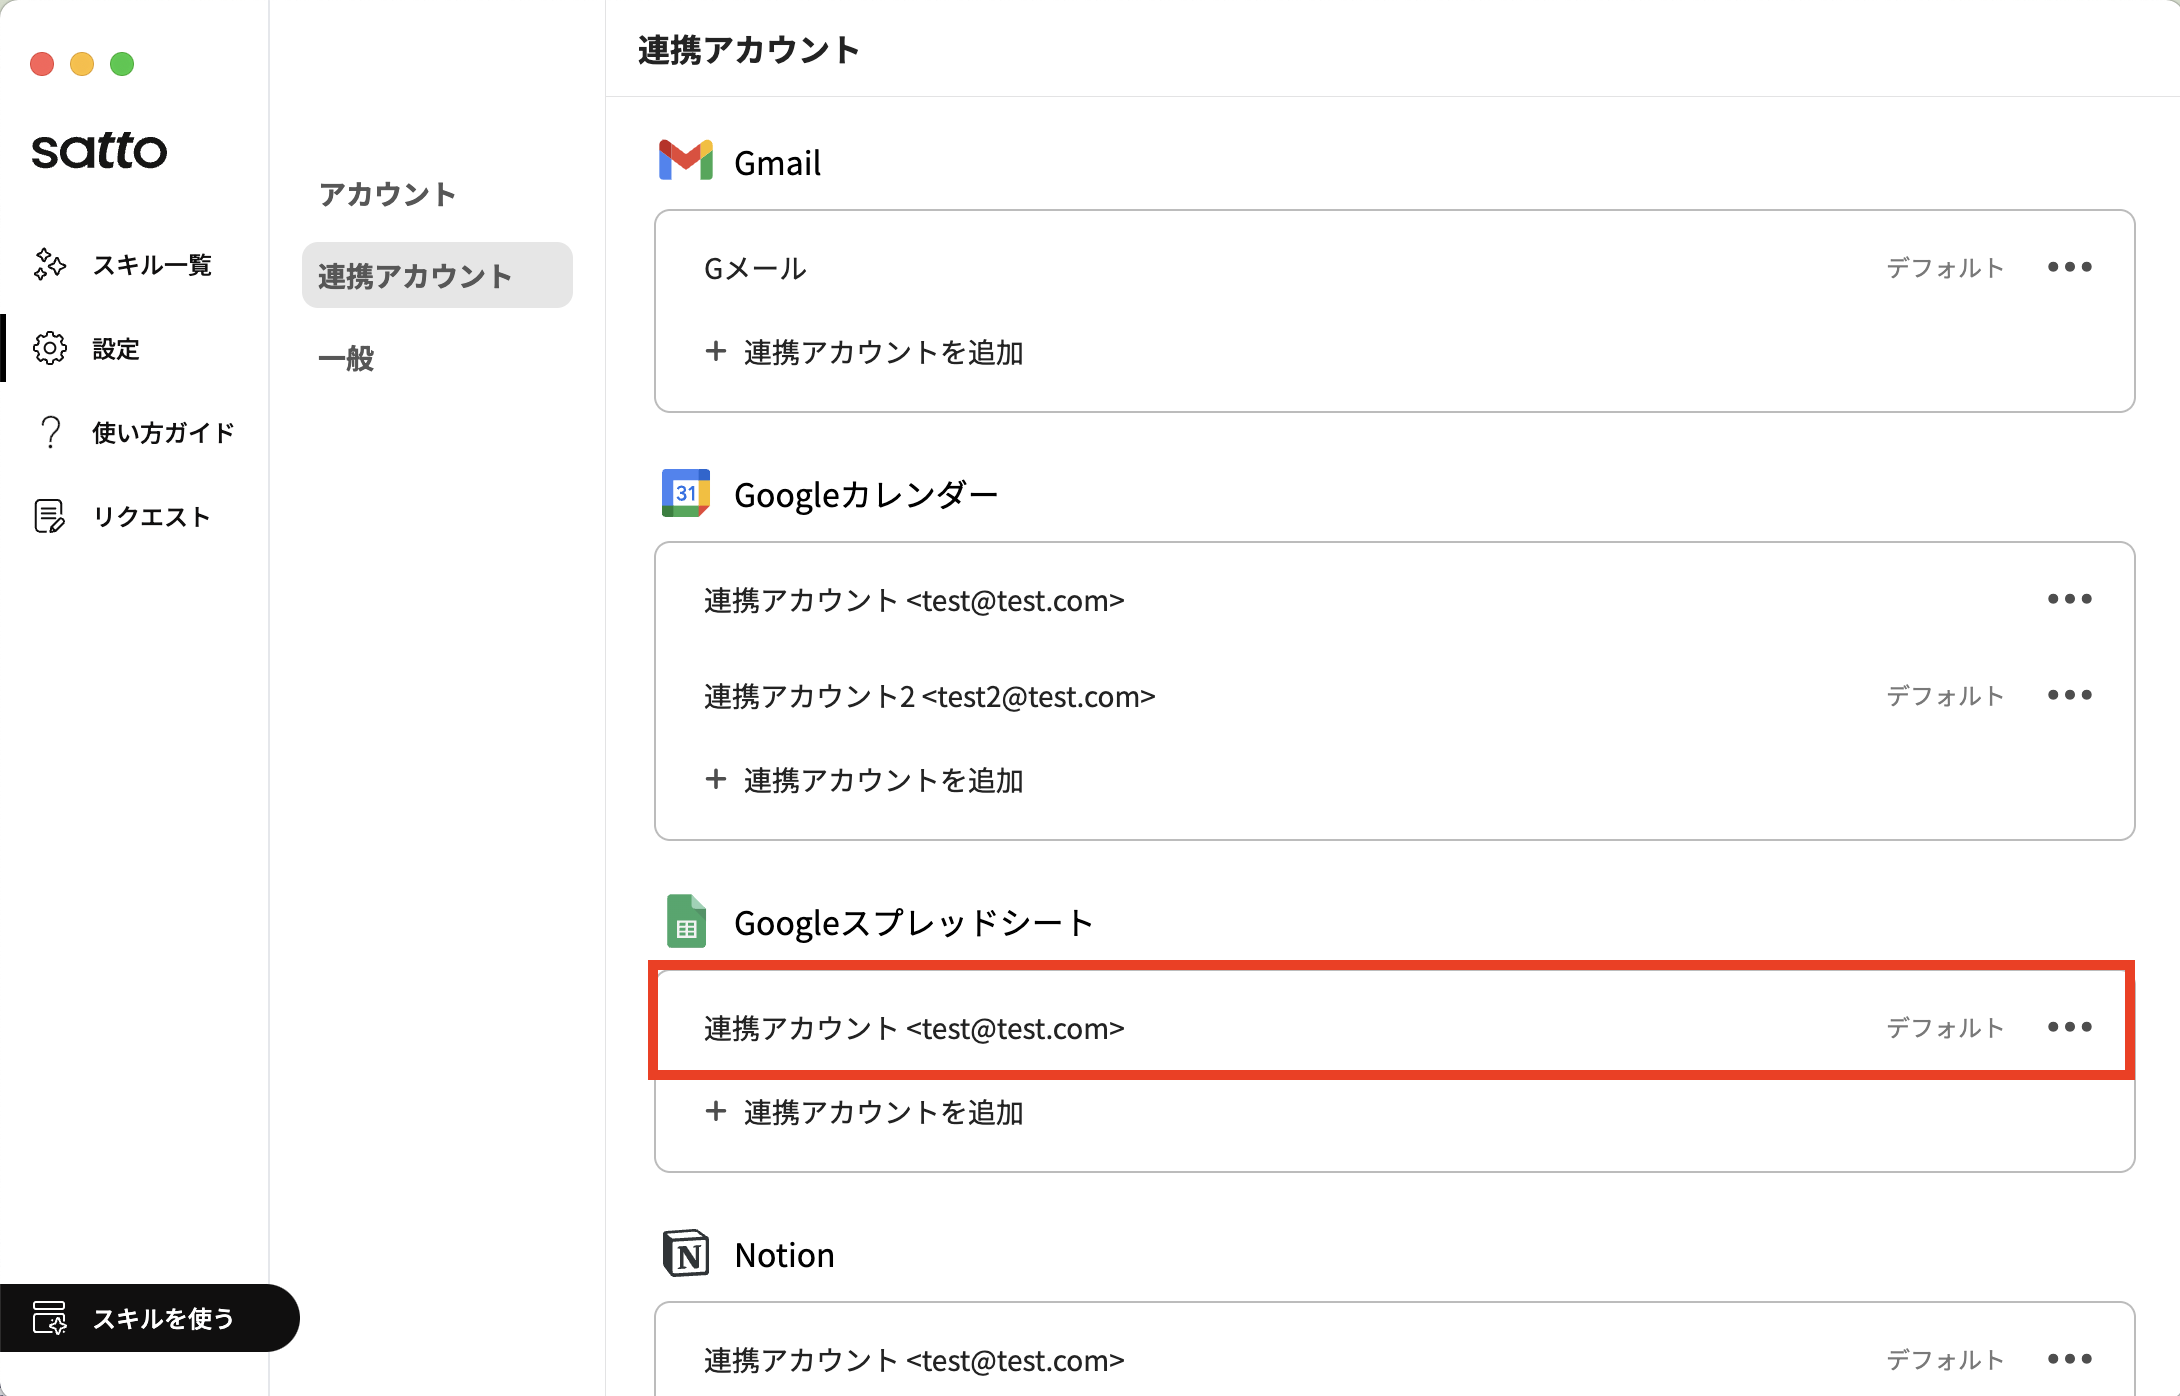Click the 連携アカウント page title

[x=748, y=49]
